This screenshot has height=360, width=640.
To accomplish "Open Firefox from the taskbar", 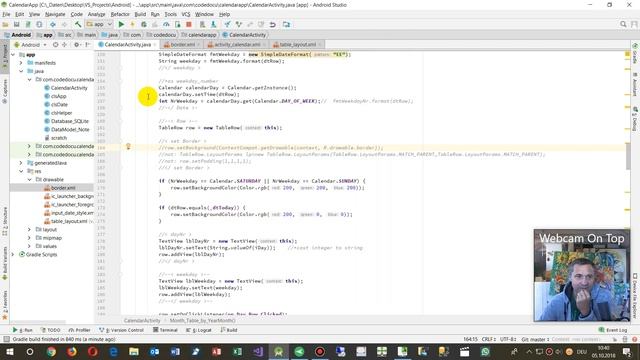I will point(72,351).
